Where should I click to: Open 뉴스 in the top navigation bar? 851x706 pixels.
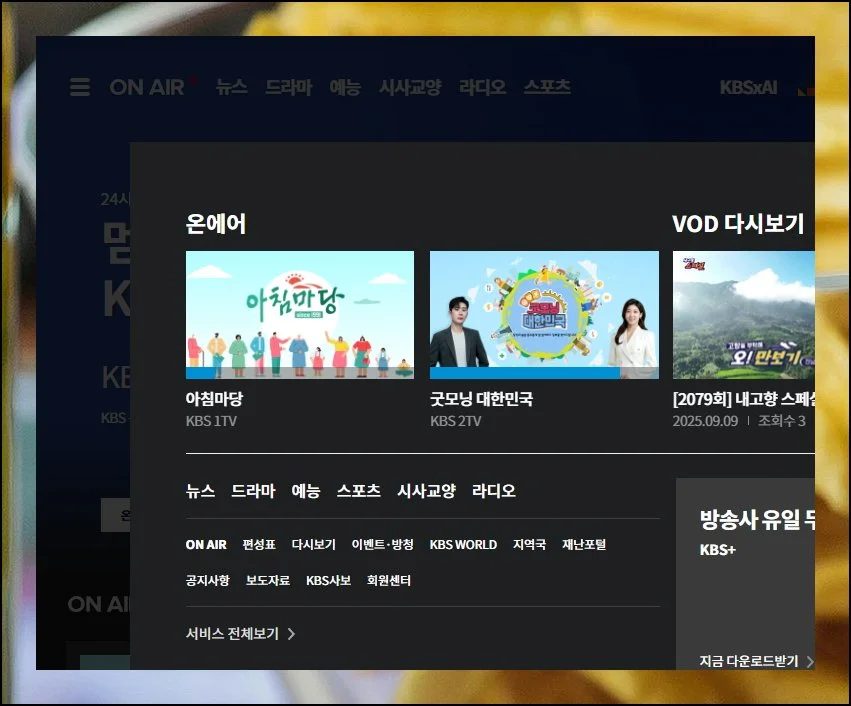[231, 88]
